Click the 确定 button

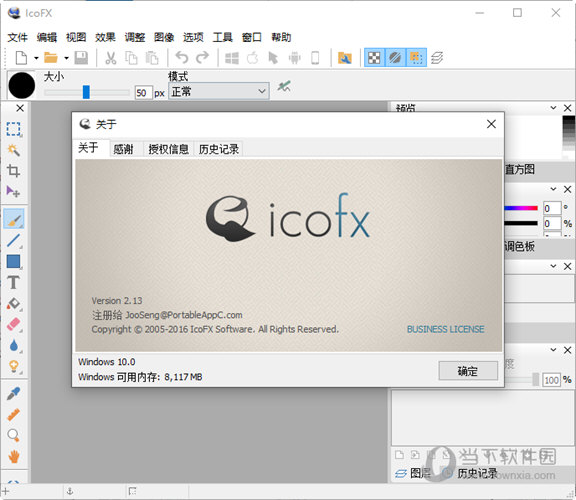[x=468, y=371]
